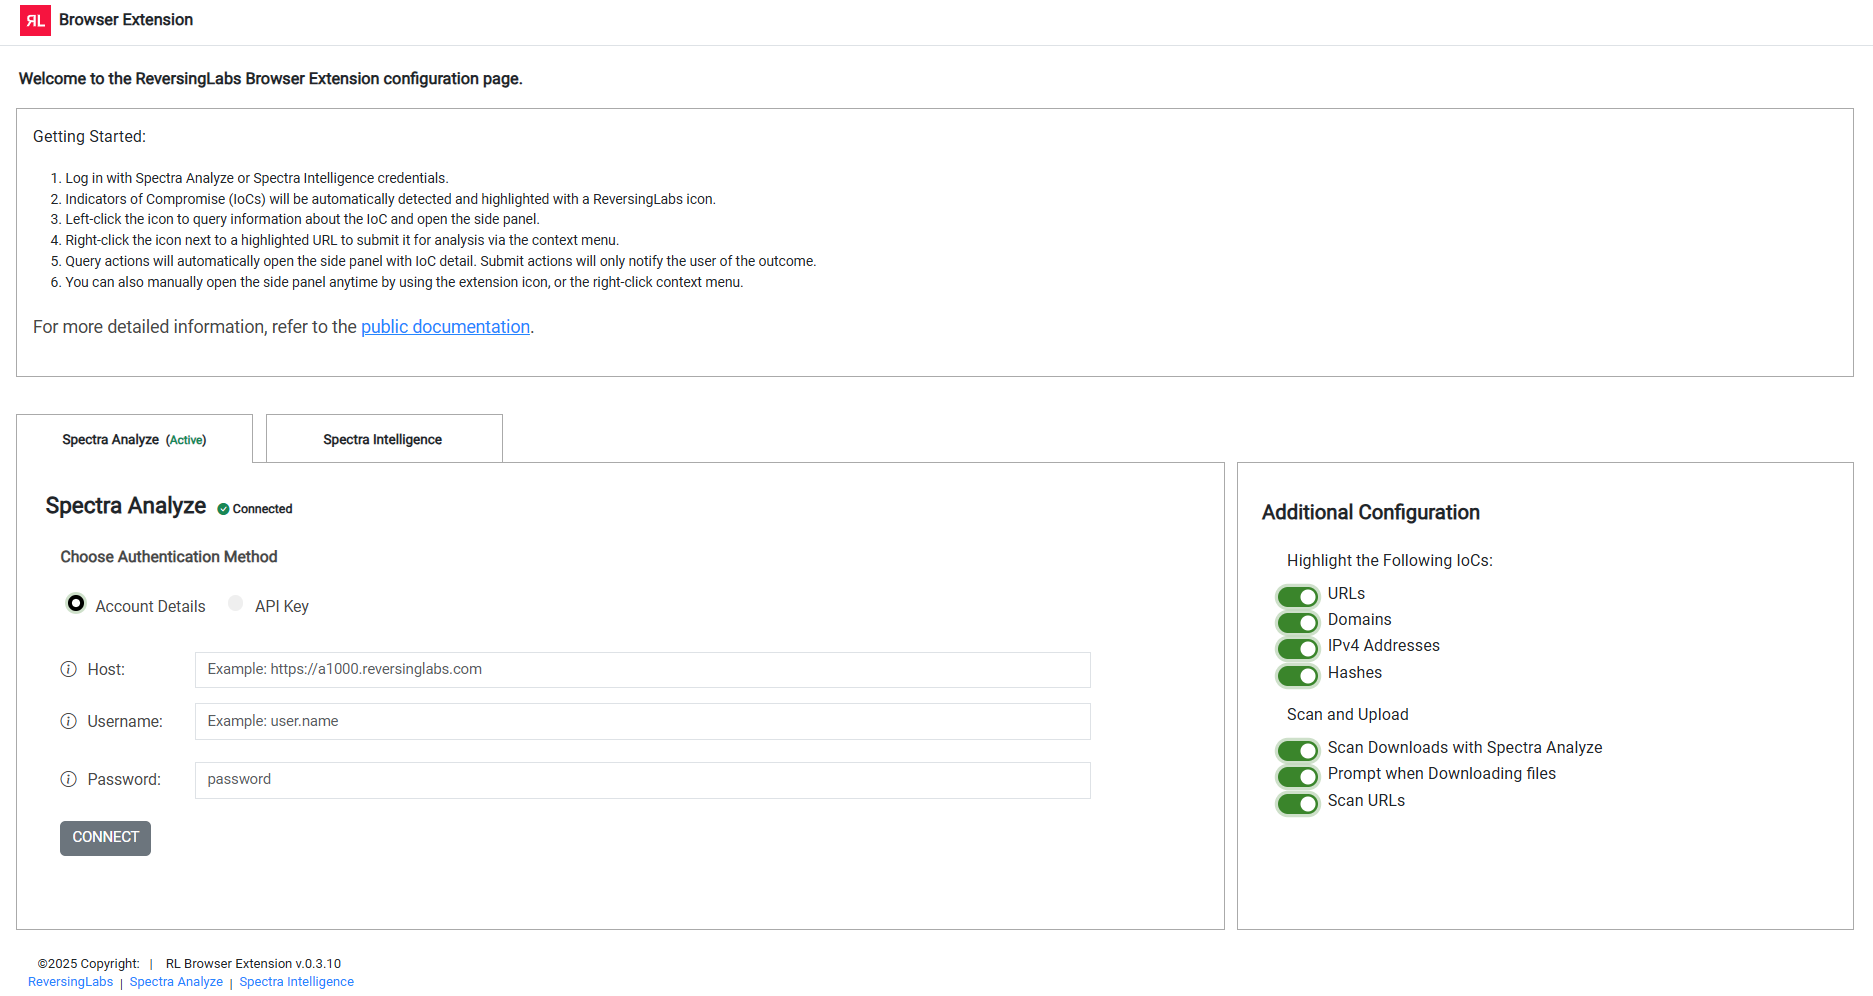The height and width of the screenshot is (996, 1873).
Task: Select the API Key radio button
Action: pos(236,603)
